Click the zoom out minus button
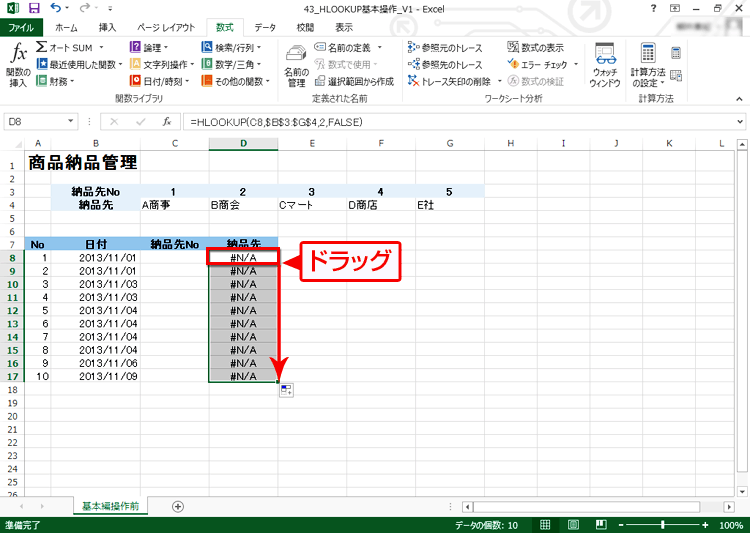This screenshot has height=533, width=750. tap(621, 525)
